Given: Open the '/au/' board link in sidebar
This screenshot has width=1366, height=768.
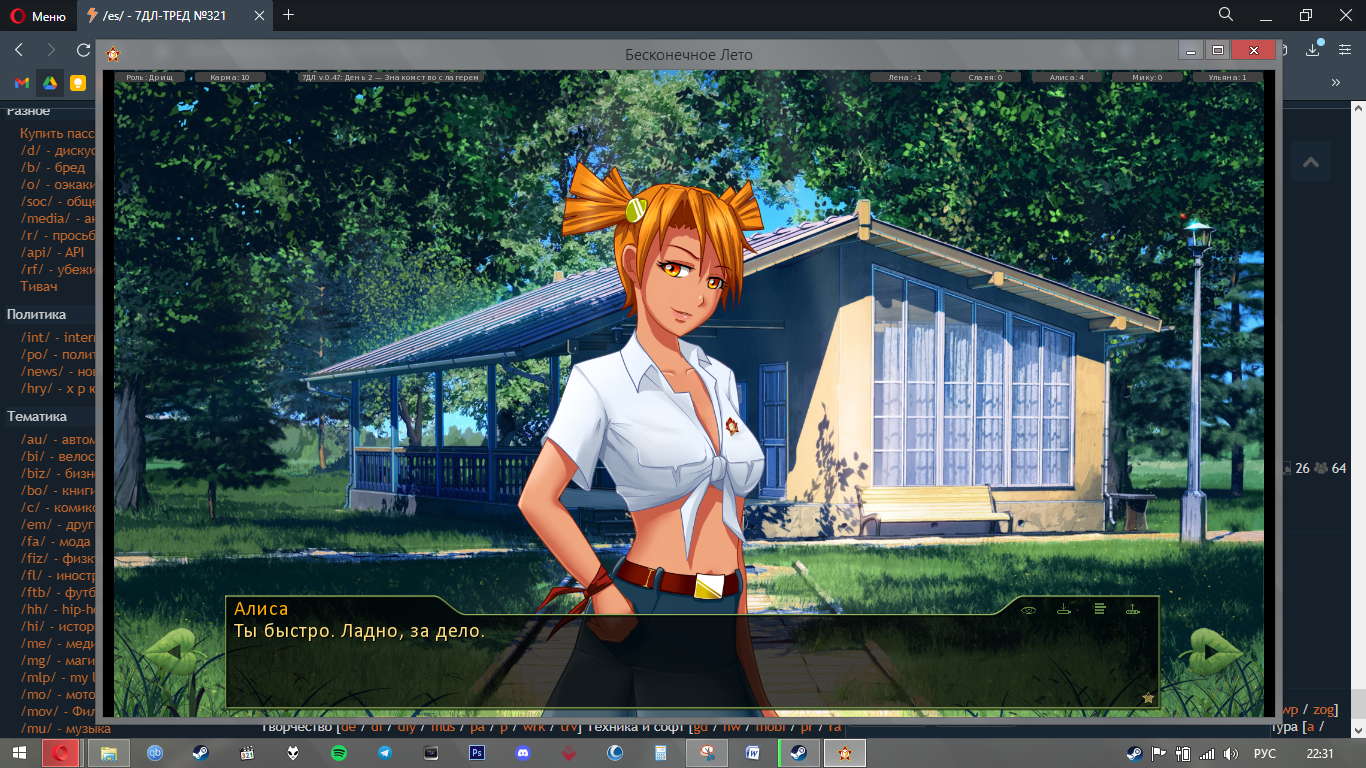Looking at the screenshot, I should coord(58,440).
